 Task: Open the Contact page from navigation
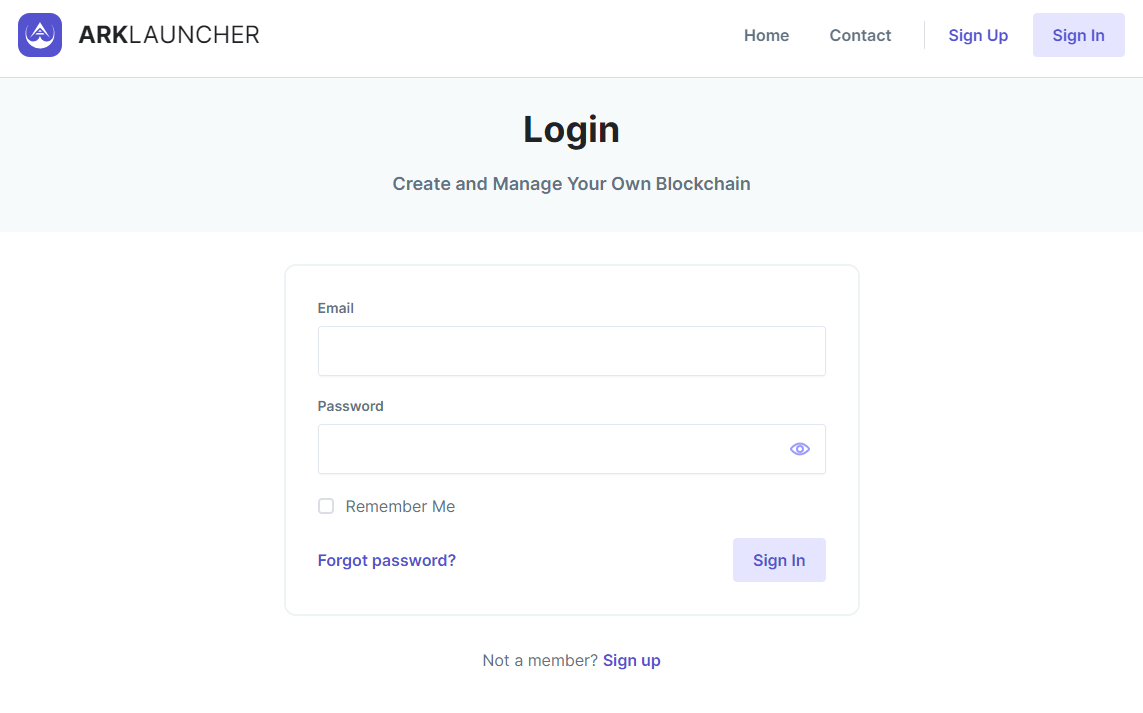(x=860, y=35)
